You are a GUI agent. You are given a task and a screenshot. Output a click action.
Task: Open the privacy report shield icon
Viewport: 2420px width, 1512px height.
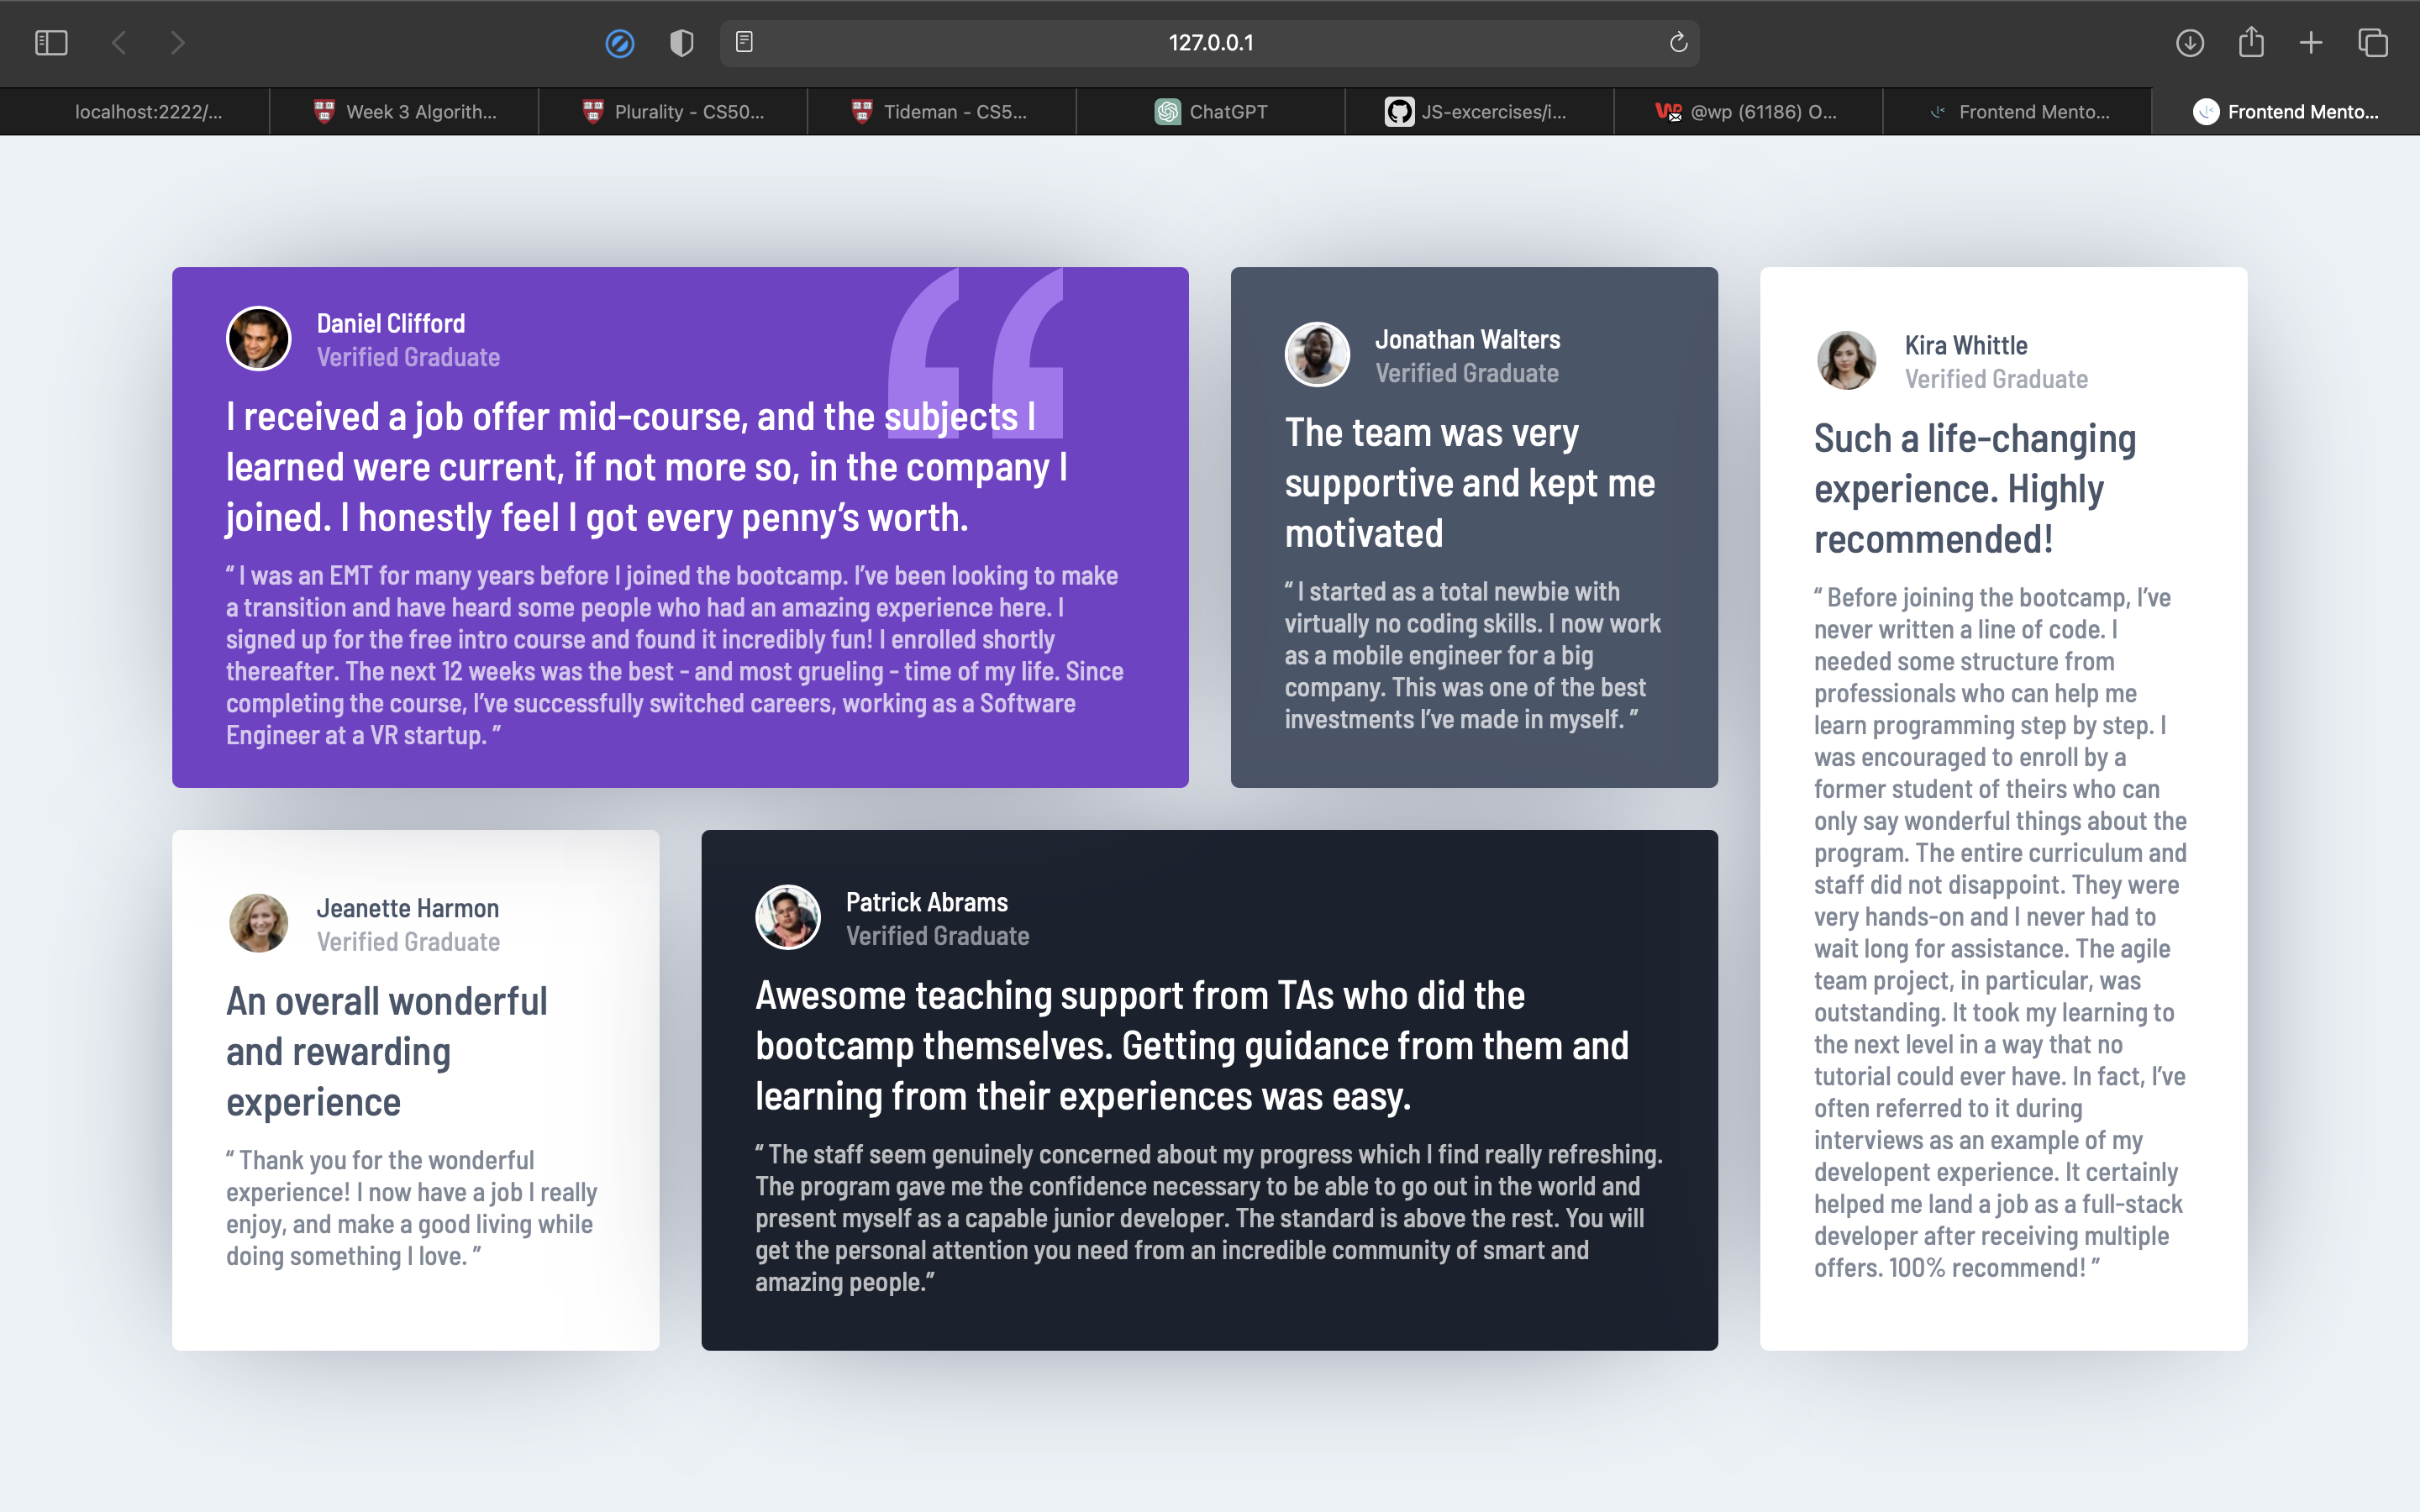click(x=681, y=43)
